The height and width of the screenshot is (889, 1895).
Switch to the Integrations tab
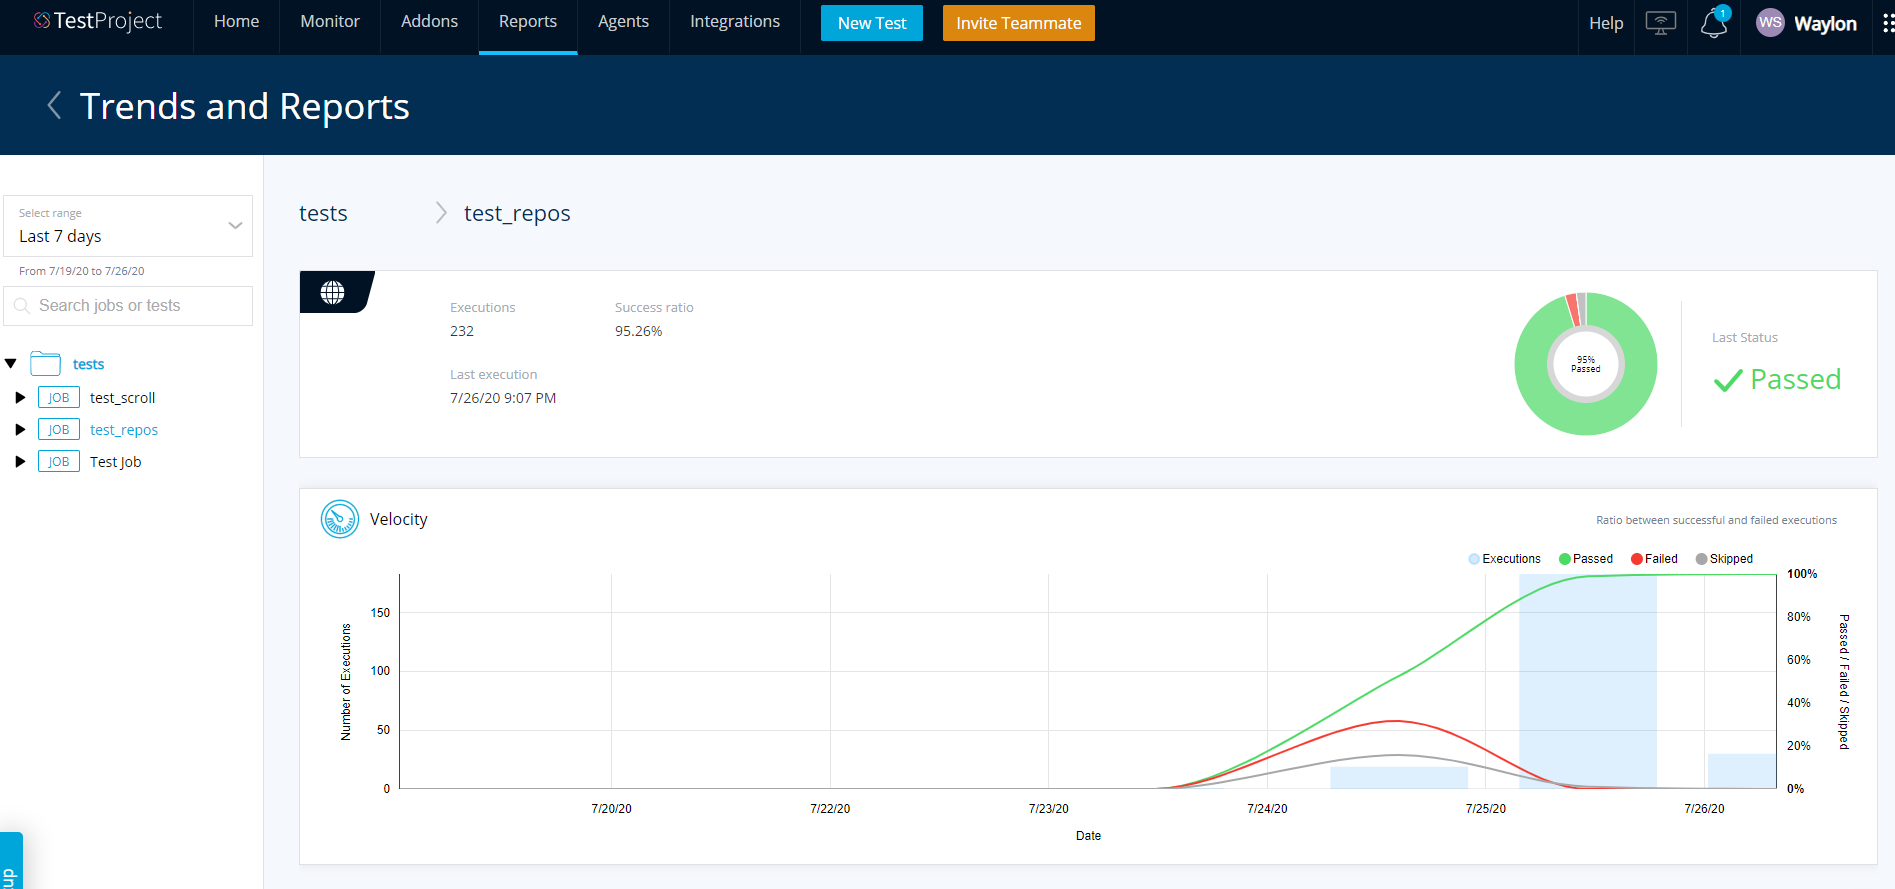[x=734, y=22]
